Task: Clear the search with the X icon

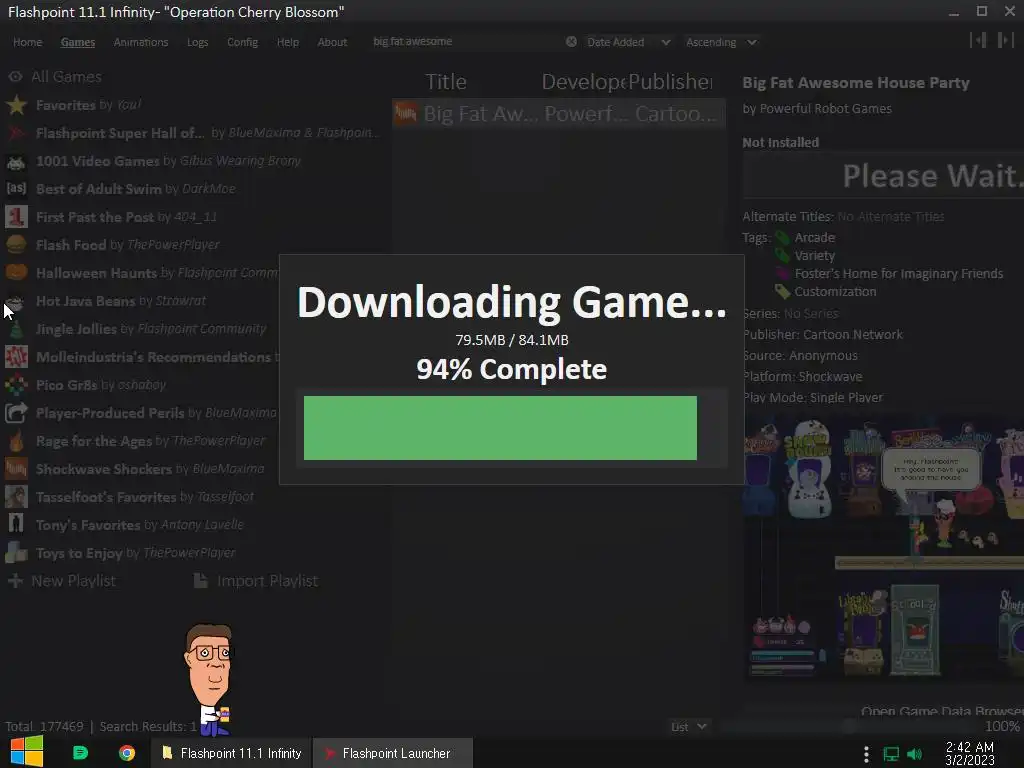Action: click(x=571, y=42)
